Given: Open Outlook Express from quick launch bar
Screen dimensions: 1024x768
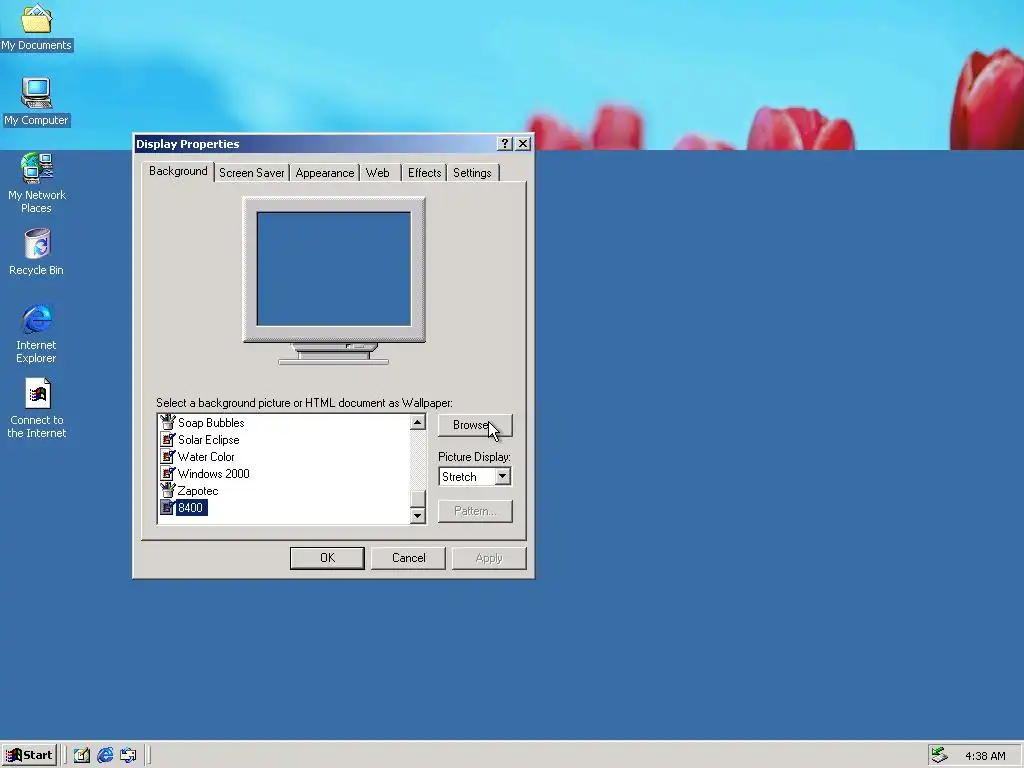Looking at the screenshot, I should tap(128, 755).
